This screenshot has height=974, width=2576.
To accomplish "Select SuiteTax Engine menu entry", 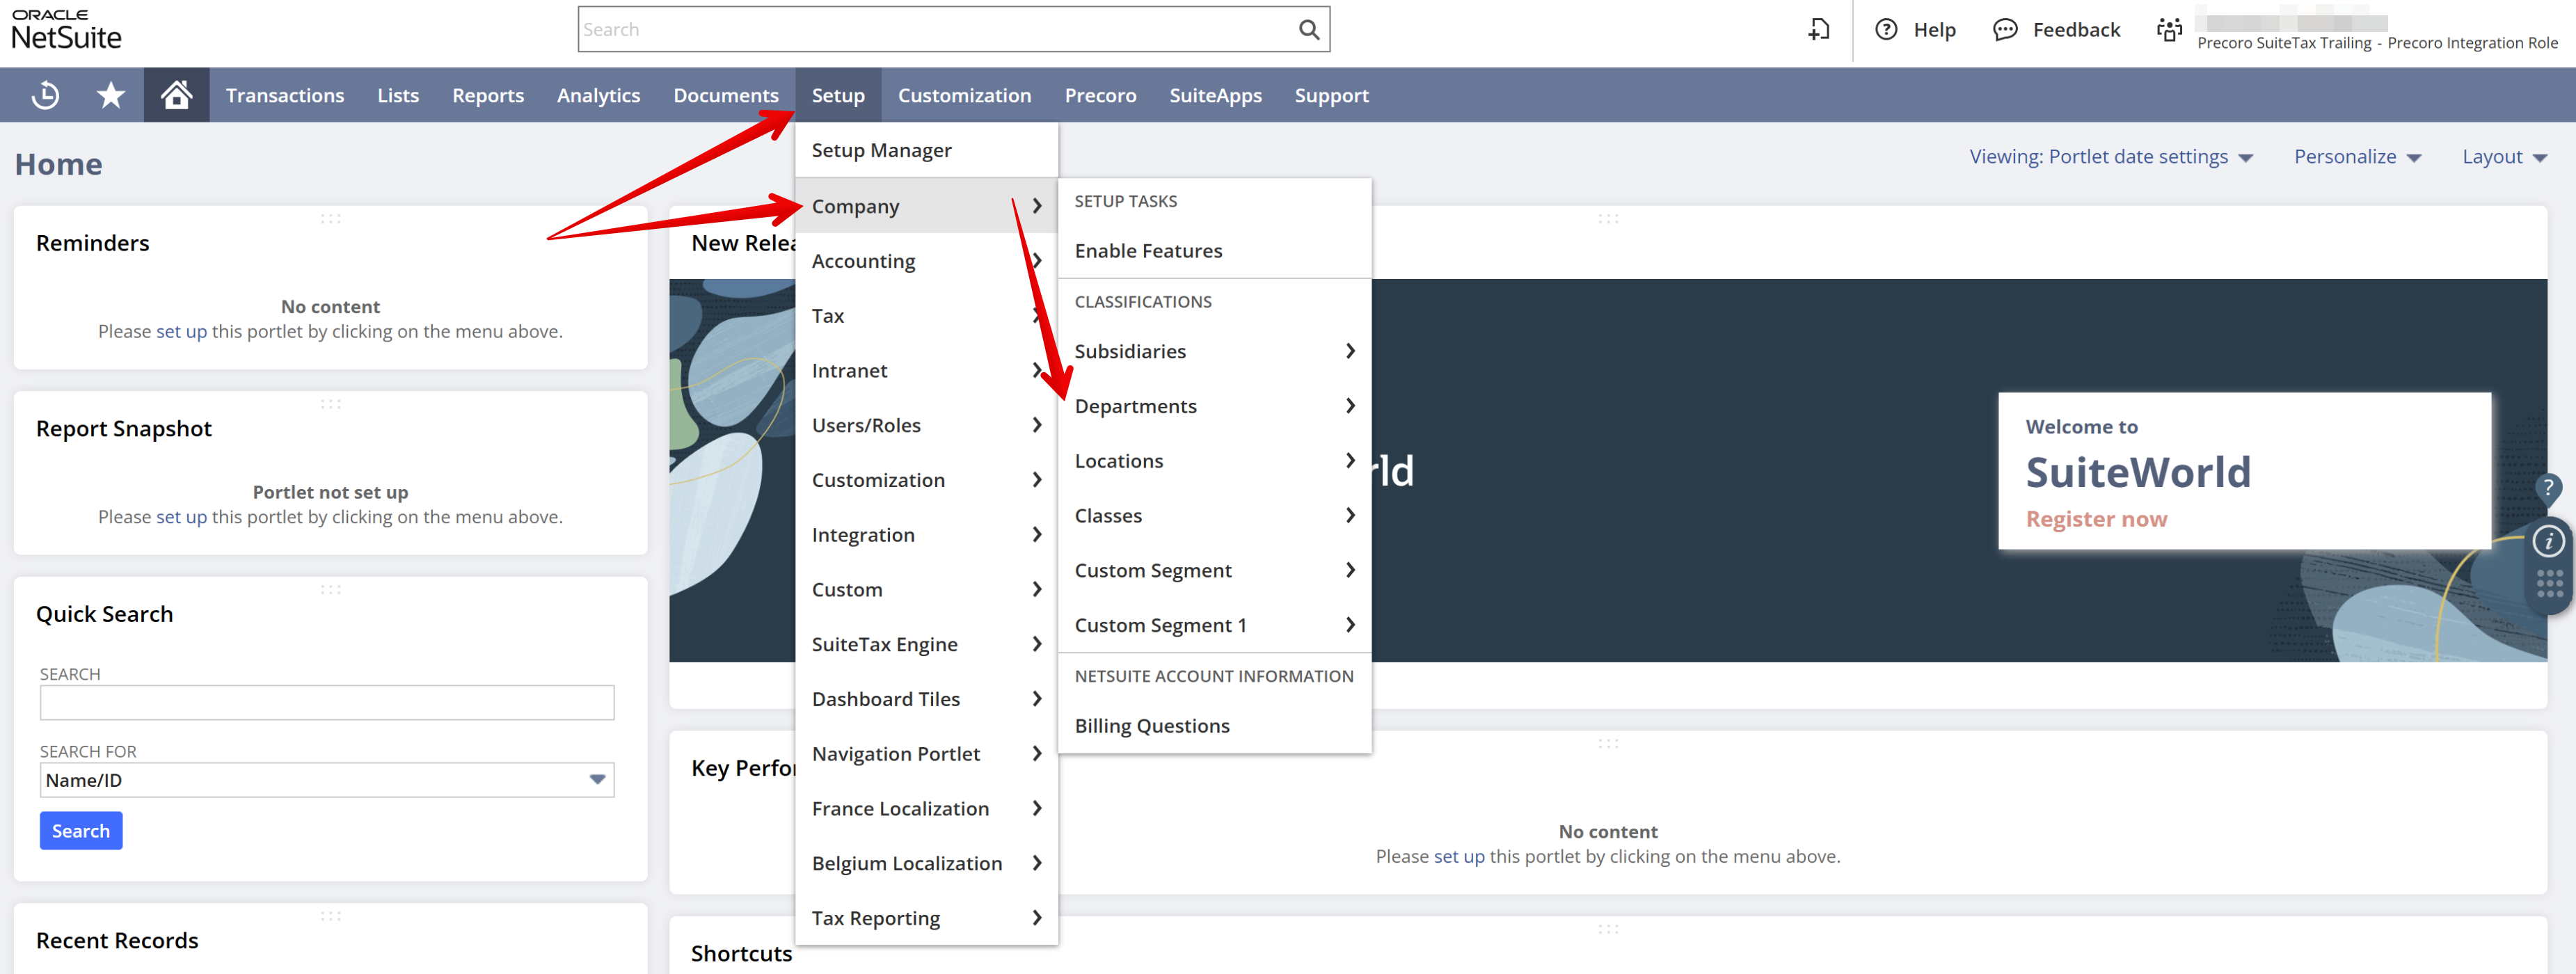I will click(x=926, y=644).
